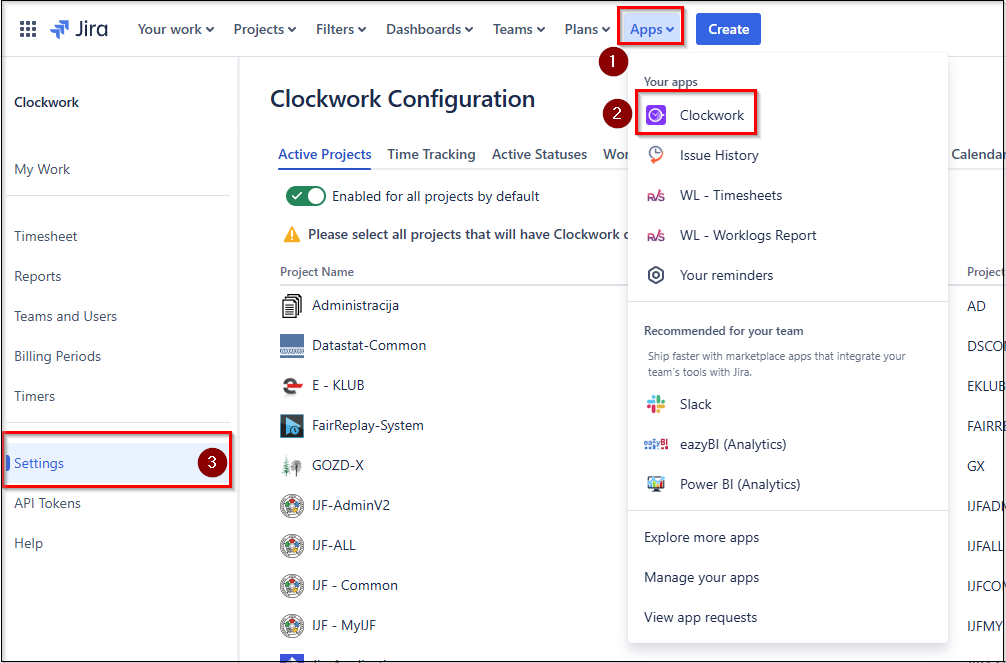Select Your reminders from Apps menu

tap(788, 275)
